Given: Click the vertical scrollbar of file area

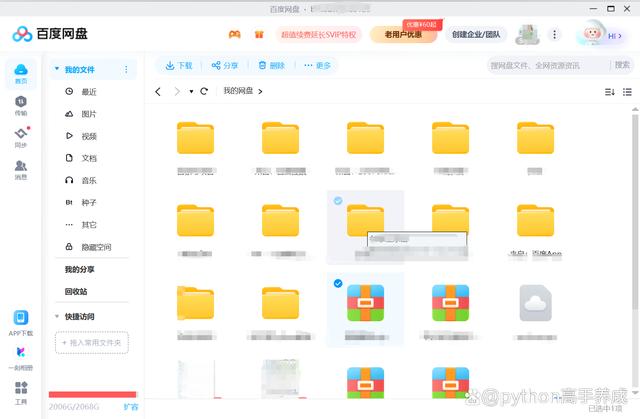Looking at the screenshot, I should point(635,210).
